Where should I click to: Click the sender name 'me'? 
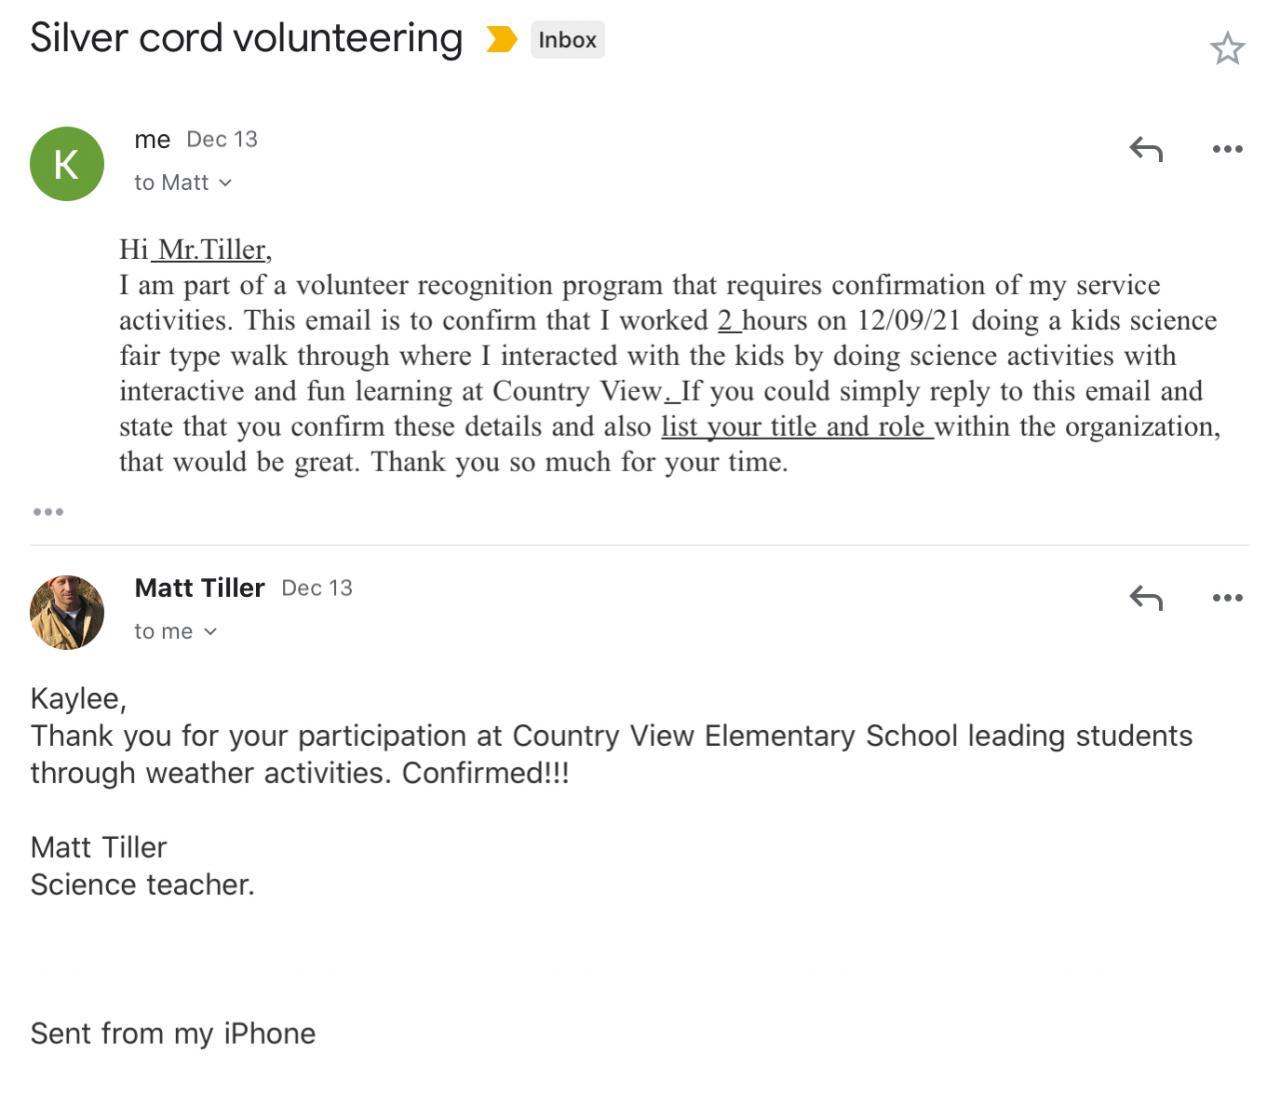[152, 140]
